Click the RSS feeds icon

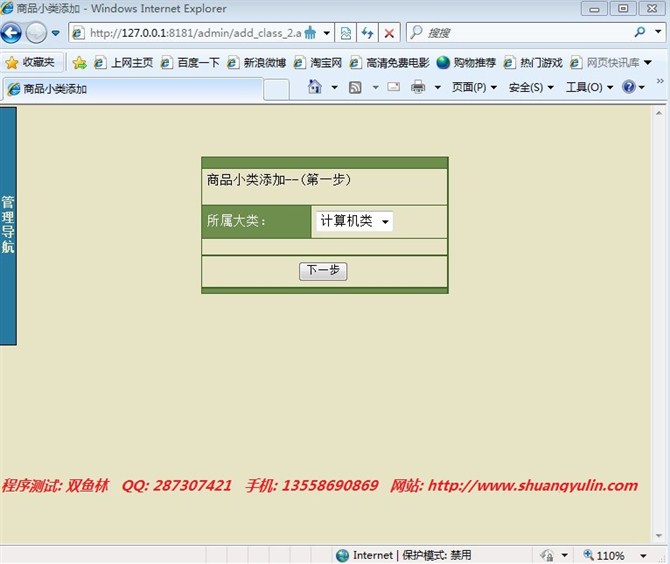355,88
